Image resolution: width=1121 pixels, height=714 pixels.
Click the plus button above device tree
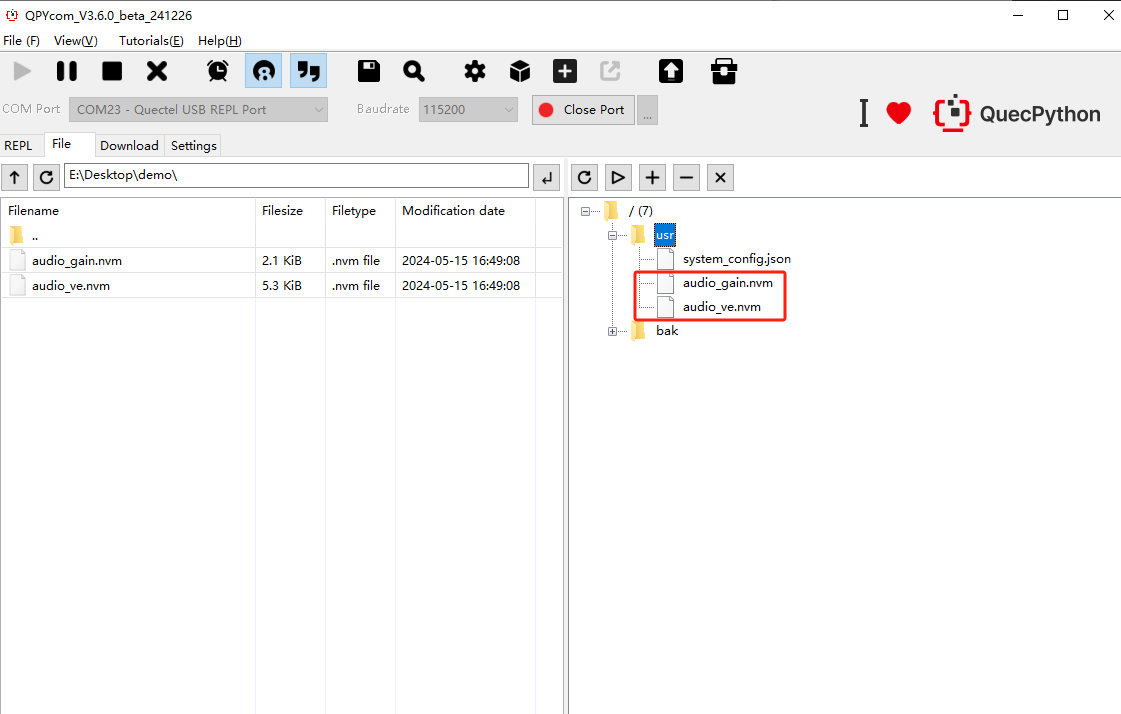tap(652, 178)
